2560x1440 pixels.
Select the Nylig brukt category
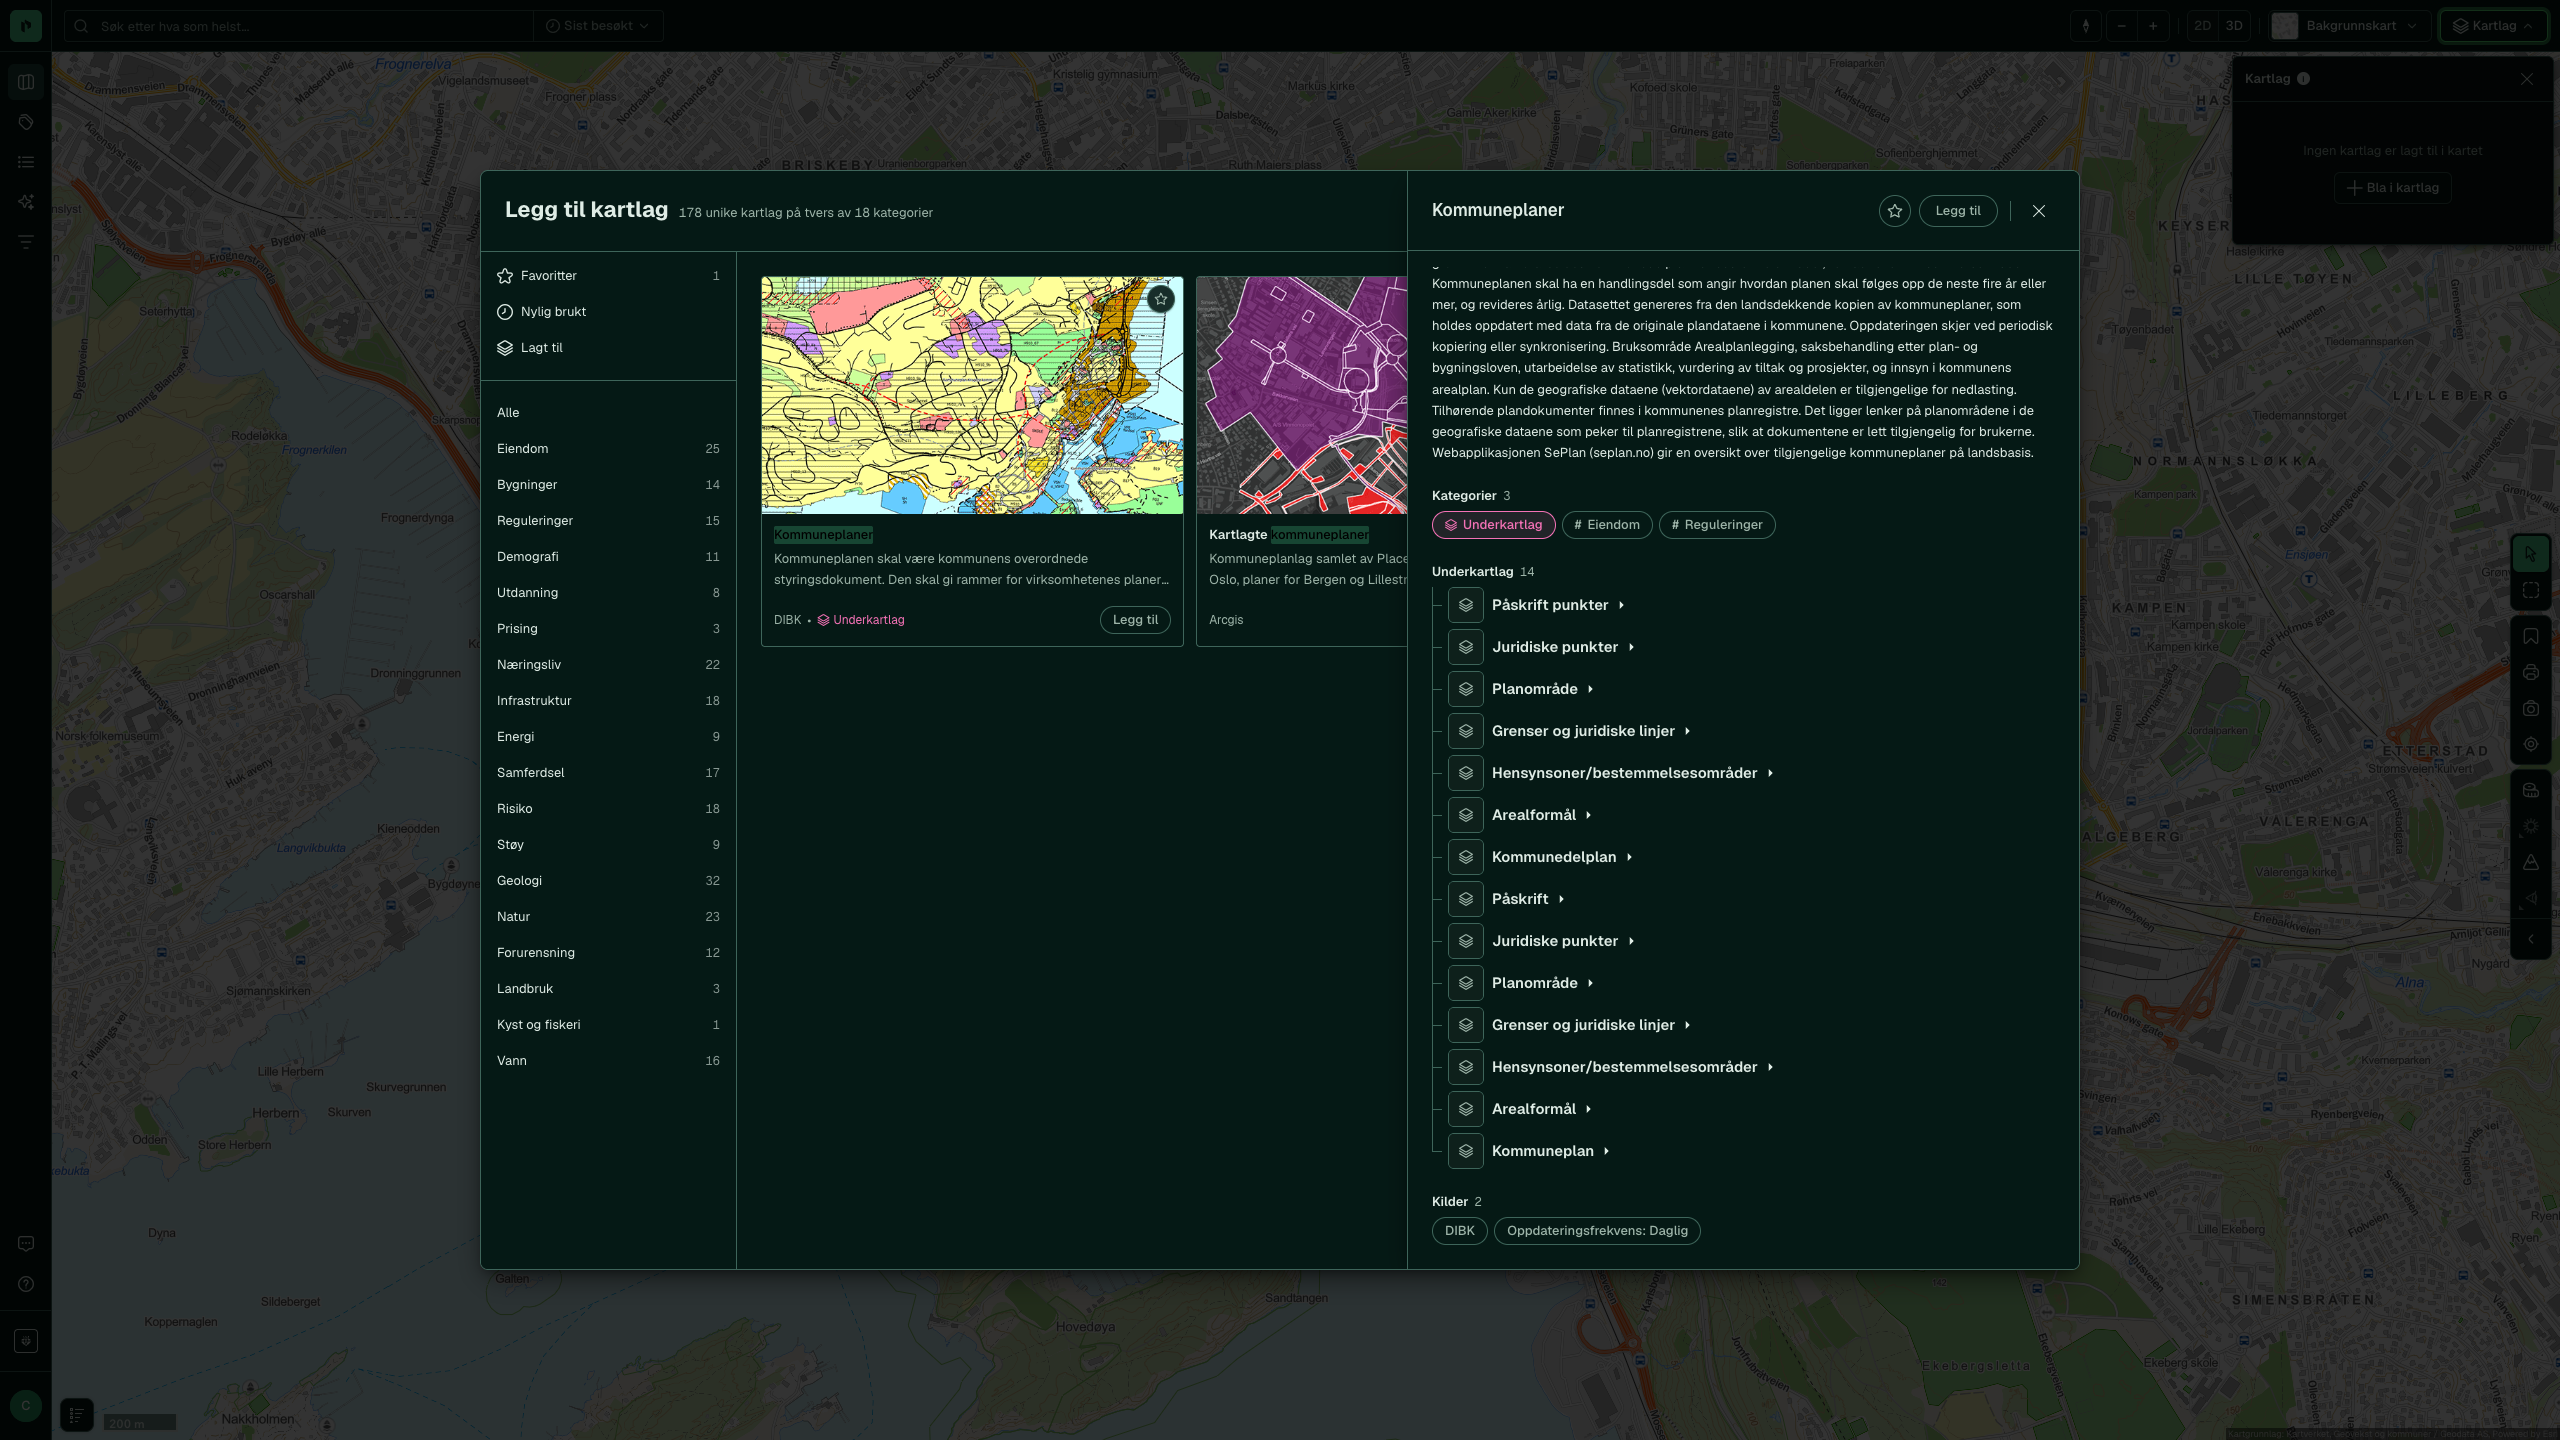608,312
